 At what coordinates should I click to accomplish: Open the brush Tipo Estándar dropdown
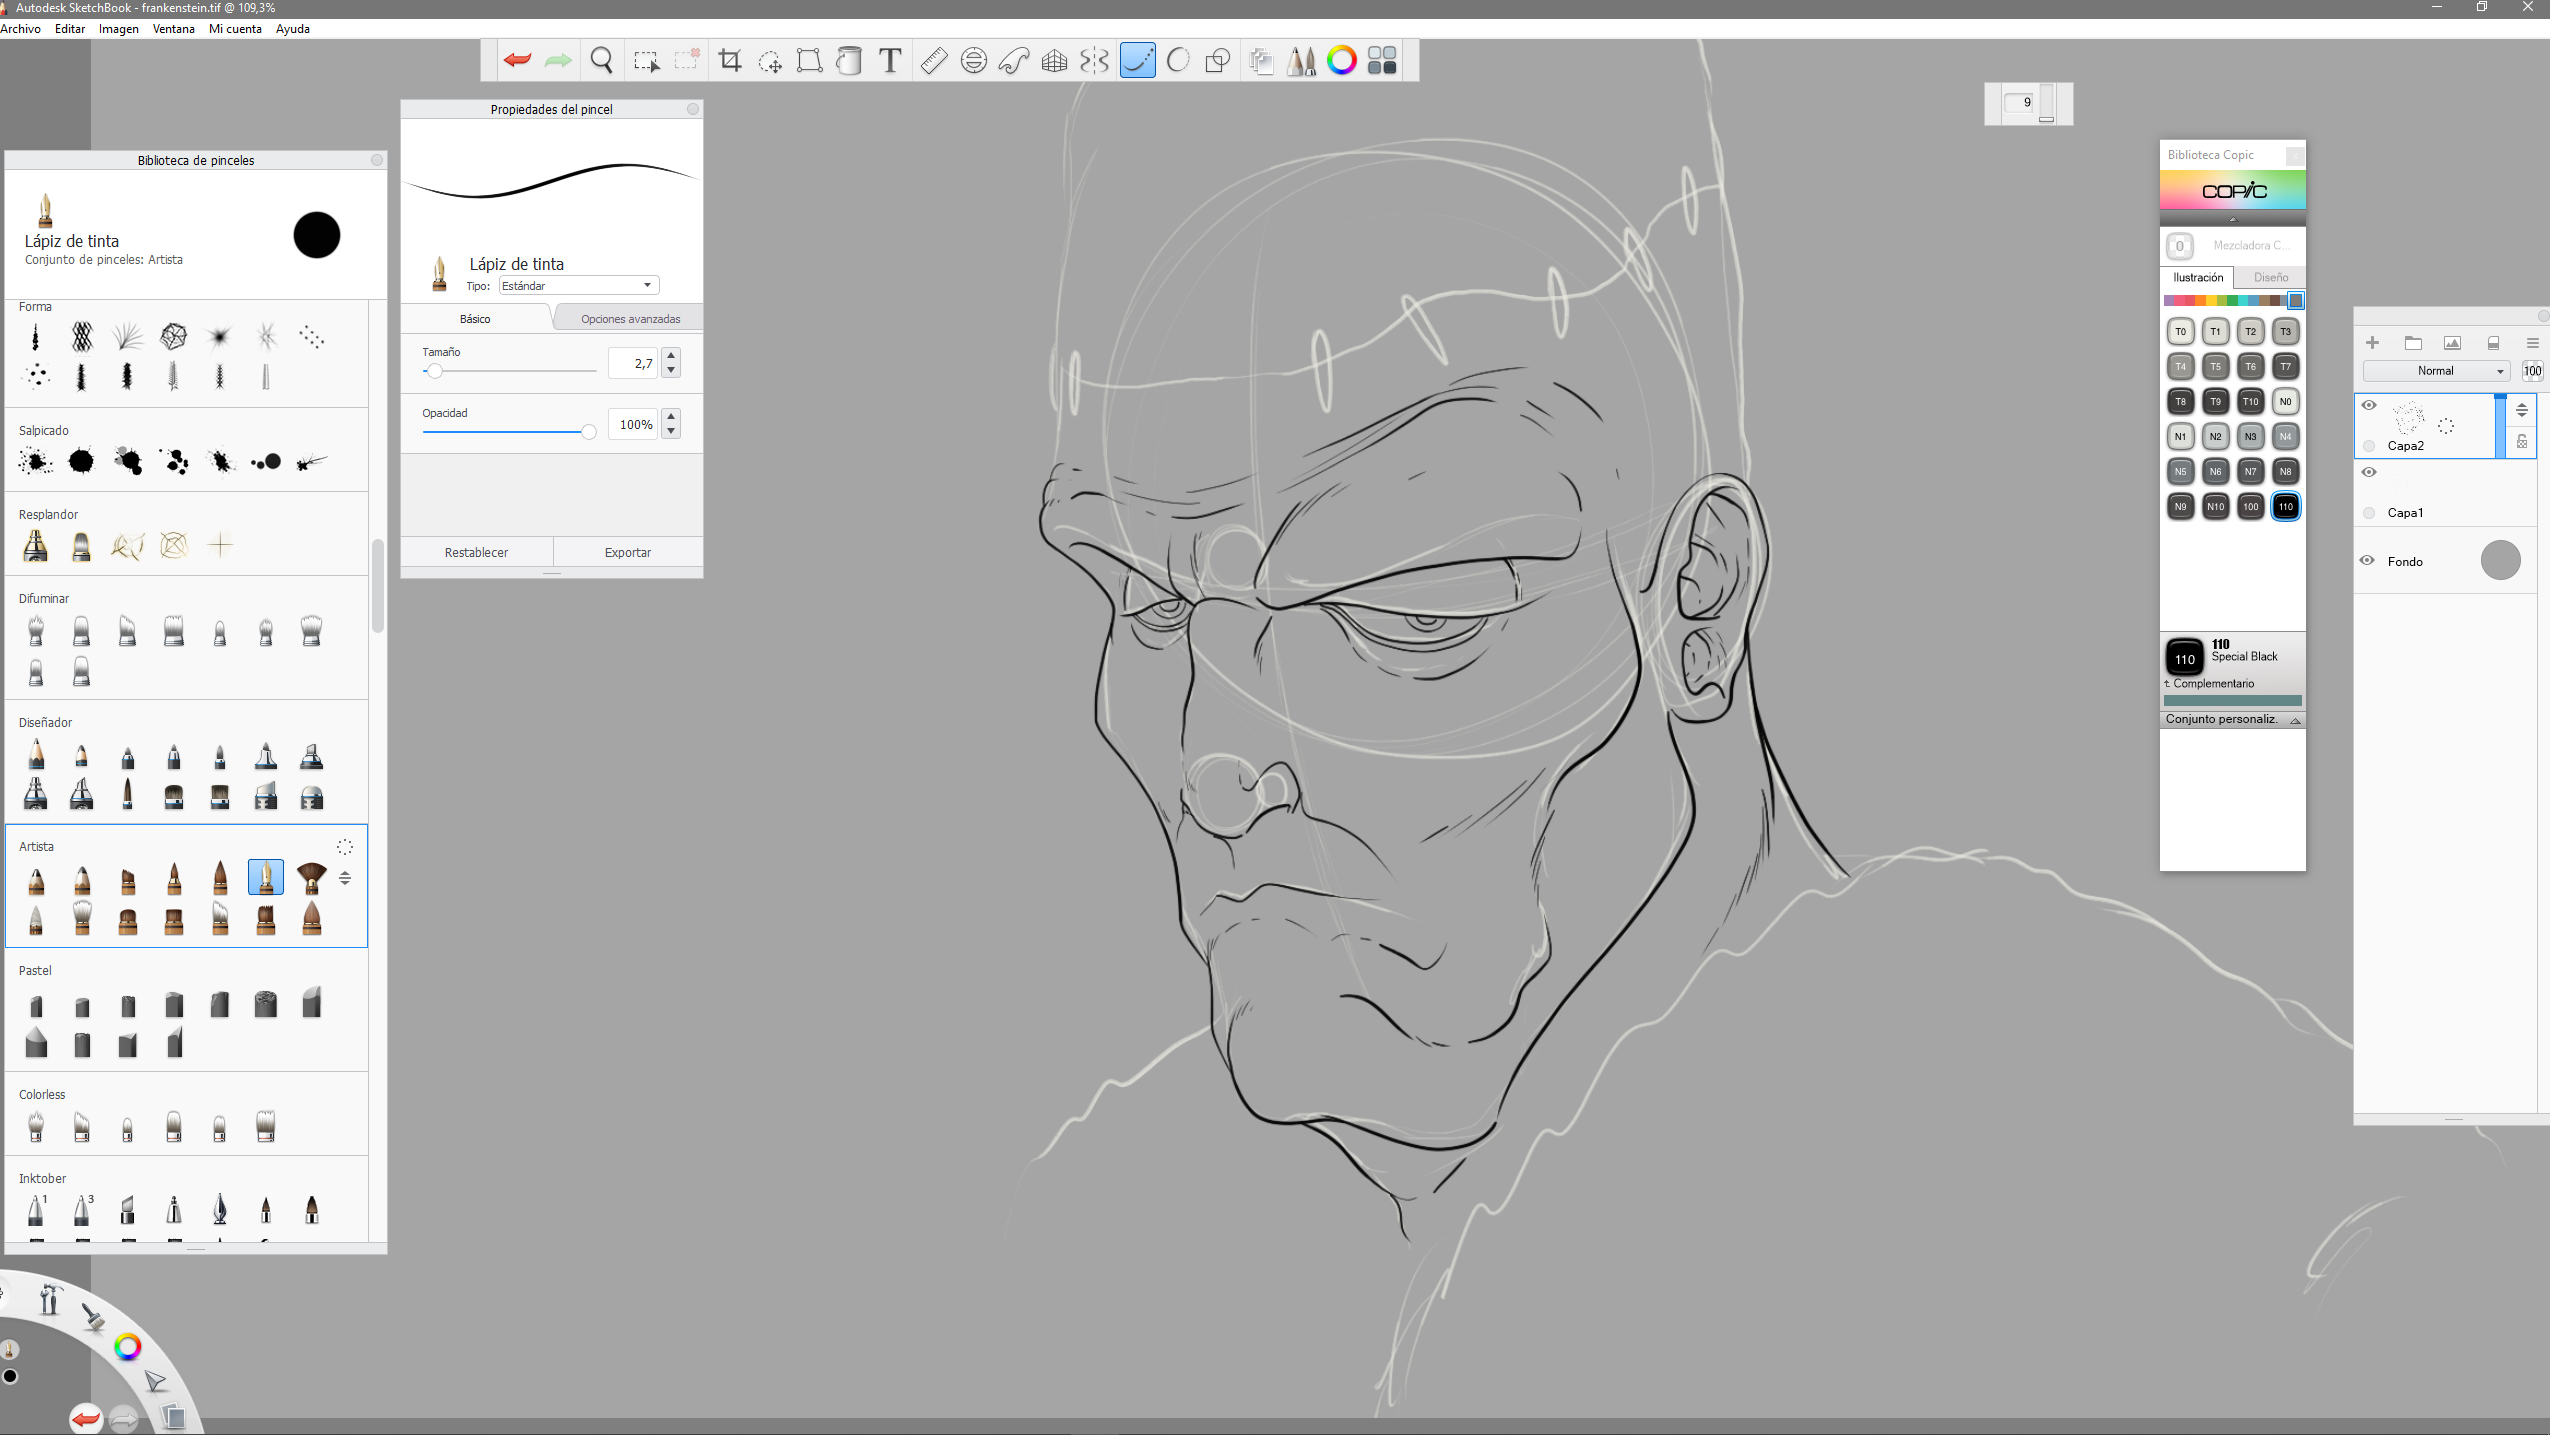click(x=578, y=286)
